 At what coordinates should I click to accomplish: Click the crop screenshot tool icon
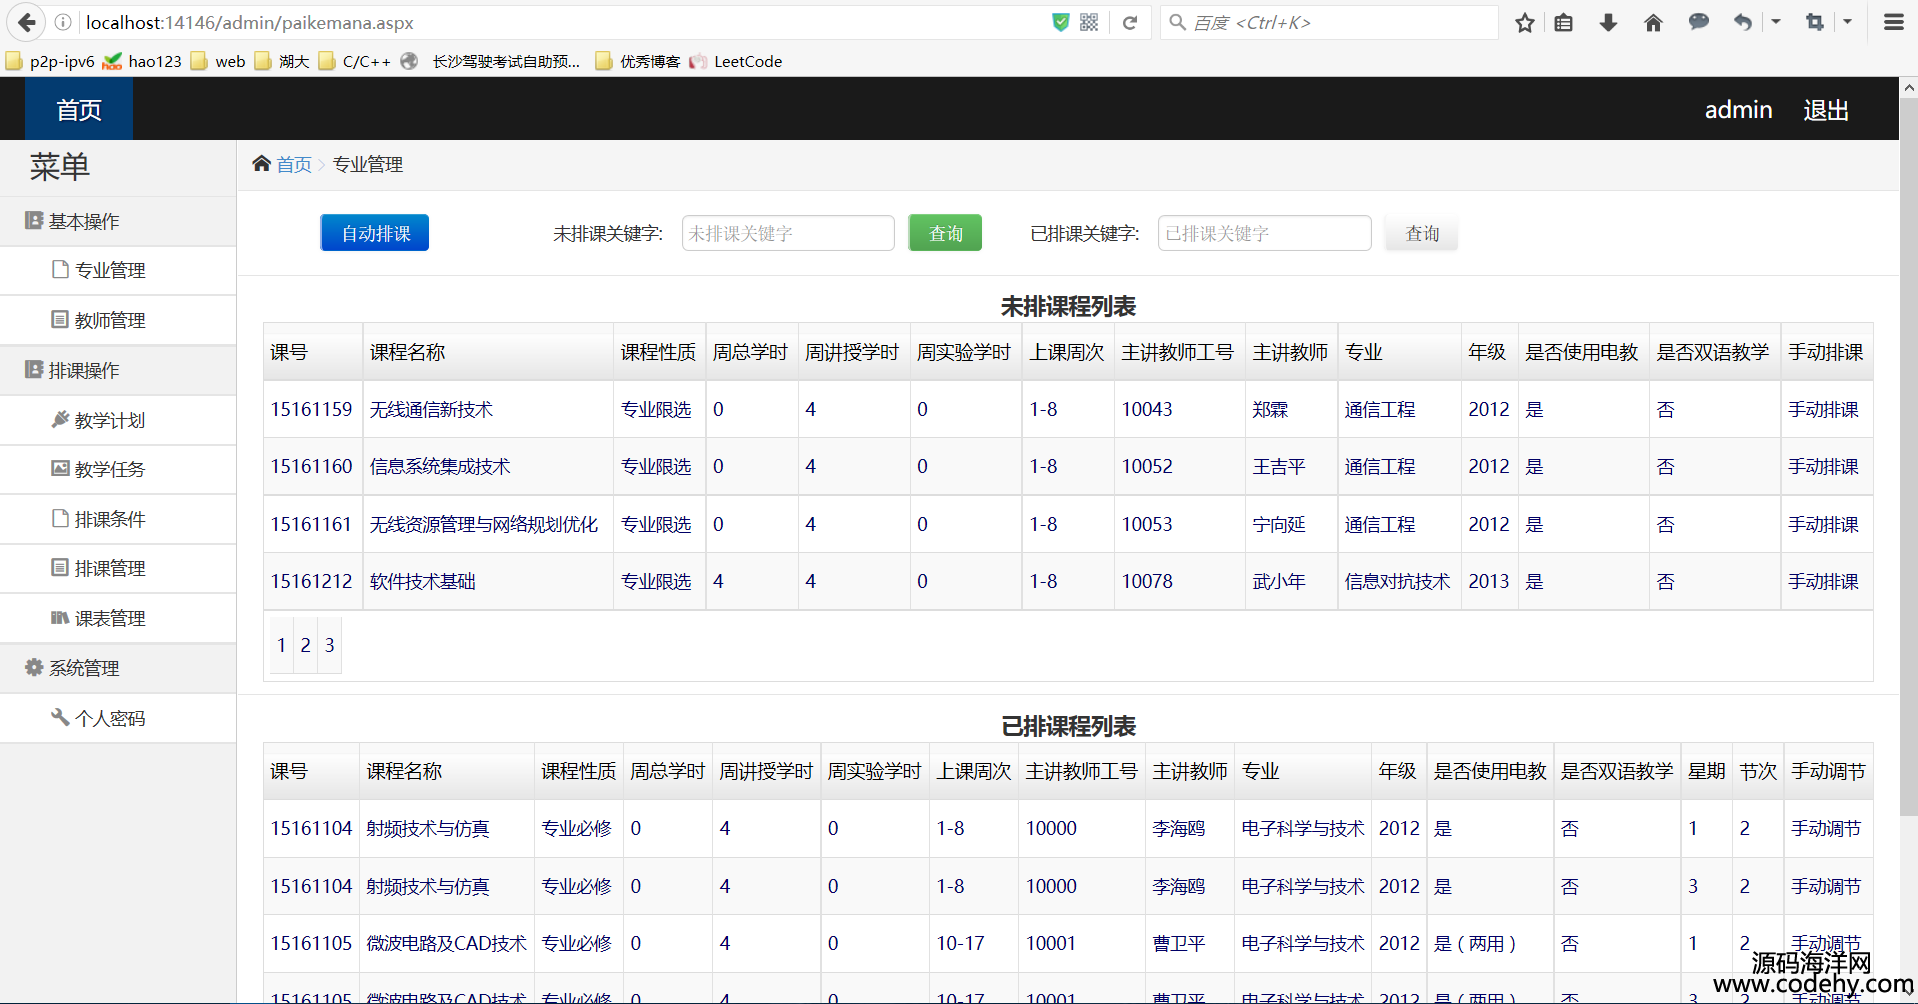[1814, 22]
